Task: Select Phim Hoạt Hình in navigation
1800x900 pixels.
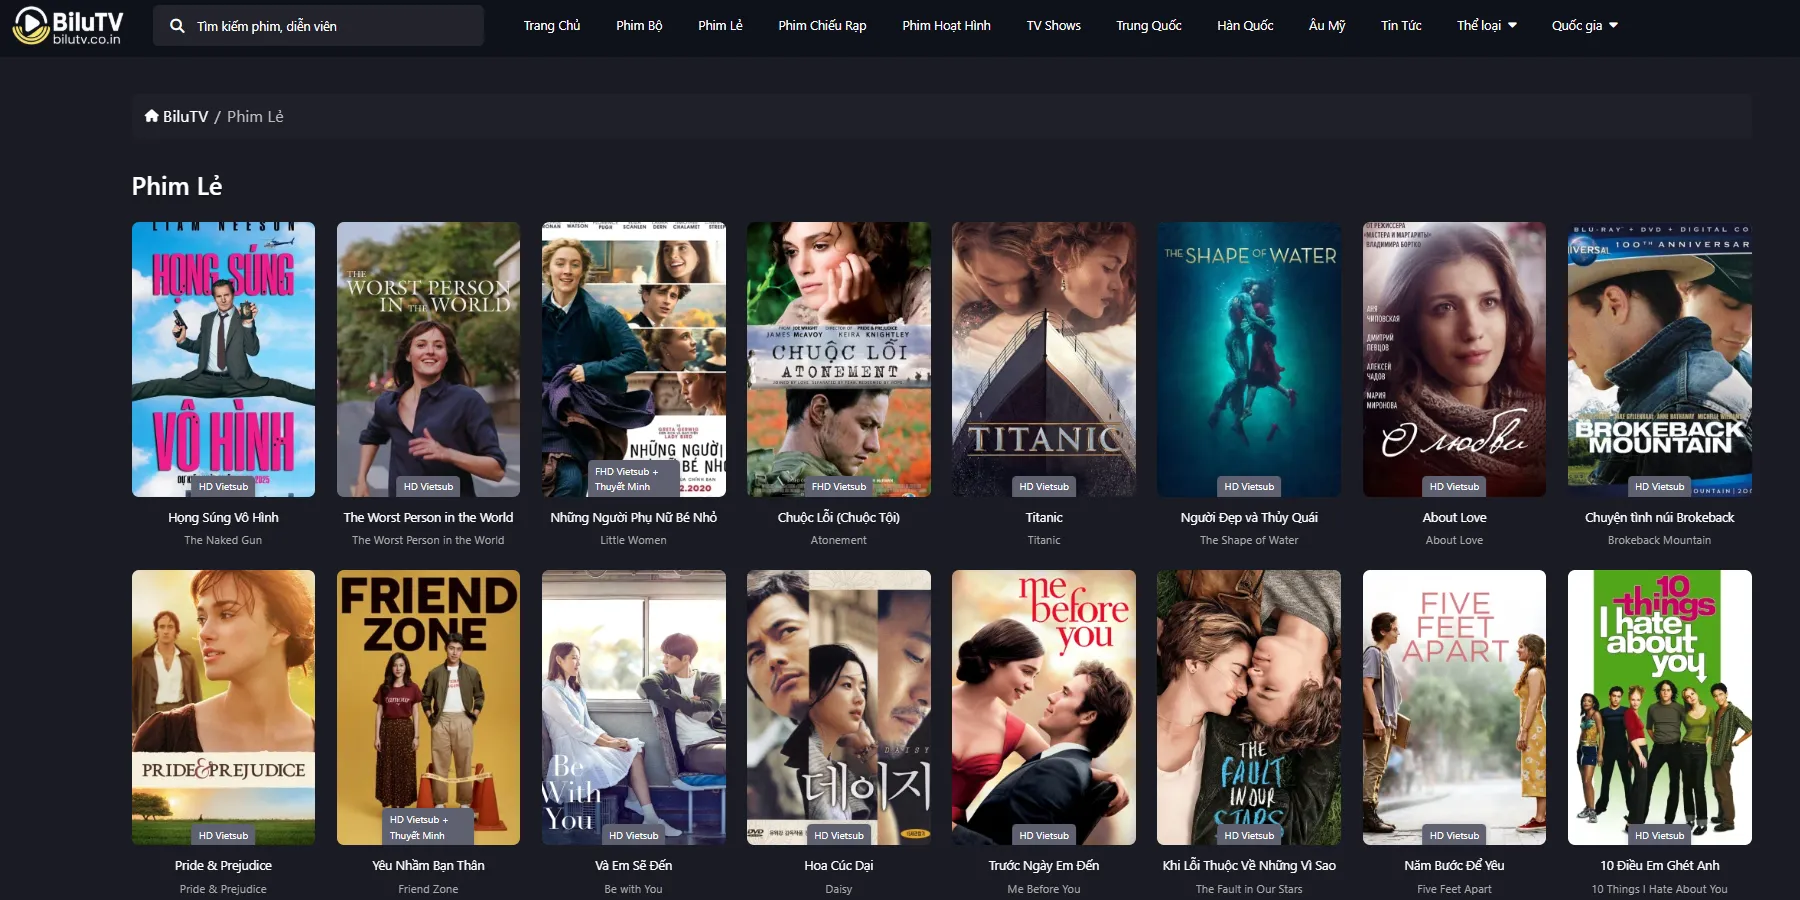Action: point(946,25)
